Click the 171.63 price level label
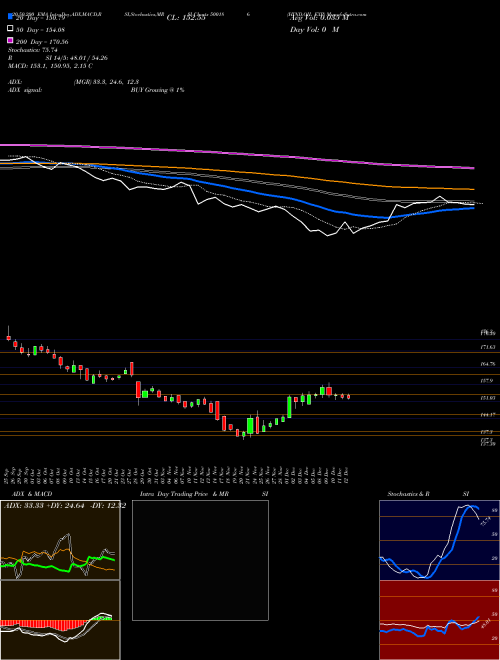Image resolution: width=500 pixels, height=660 pixels. pos(487,347)
